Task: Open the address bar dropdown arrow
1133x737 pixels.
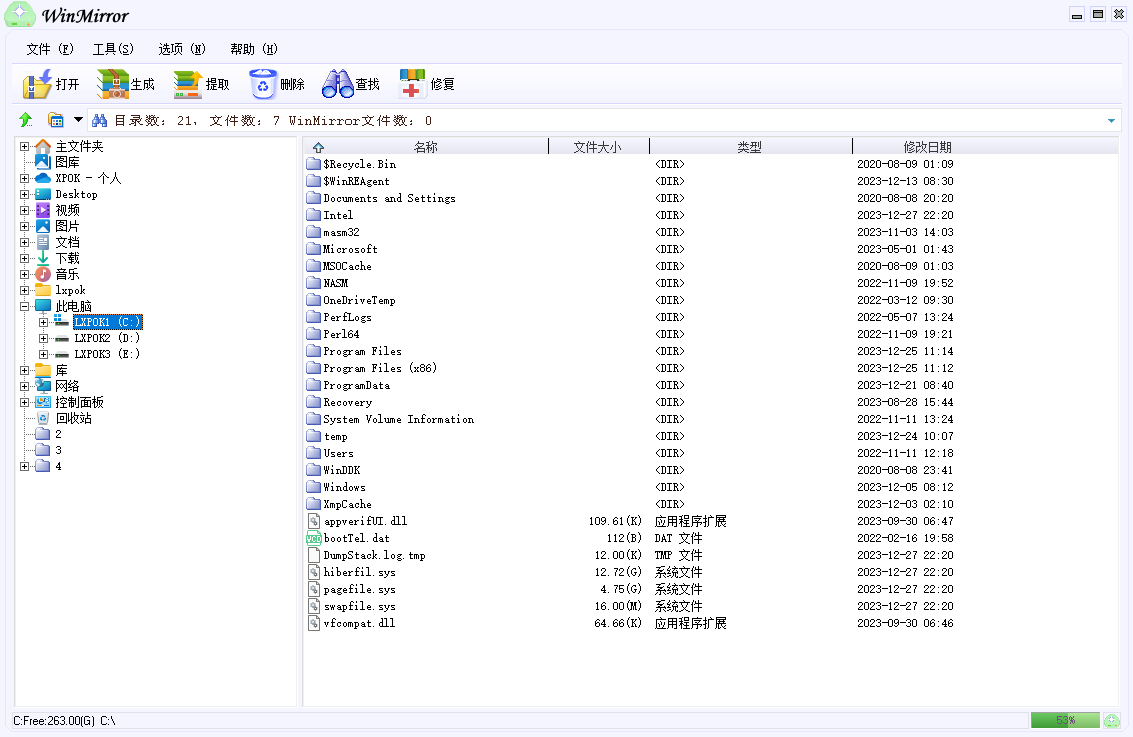Action: point(1111,121)
